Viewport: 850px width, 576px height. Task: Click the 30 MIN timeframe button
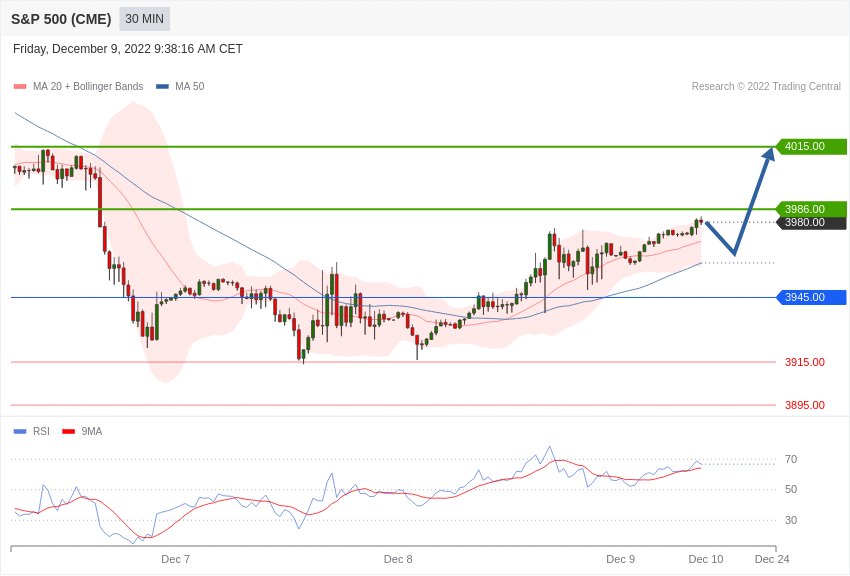click(x=144, y=19)
